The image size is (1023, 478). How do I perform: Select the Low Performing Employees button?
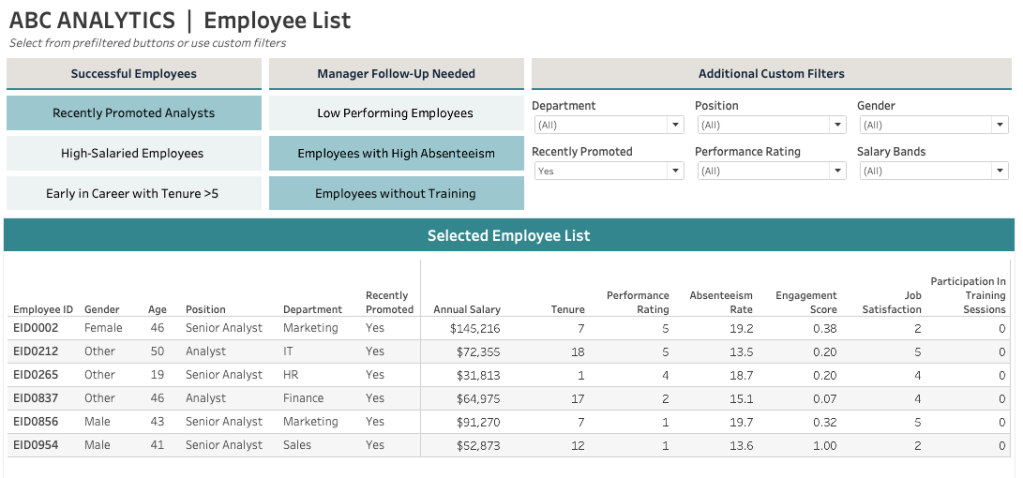point(396,113)
